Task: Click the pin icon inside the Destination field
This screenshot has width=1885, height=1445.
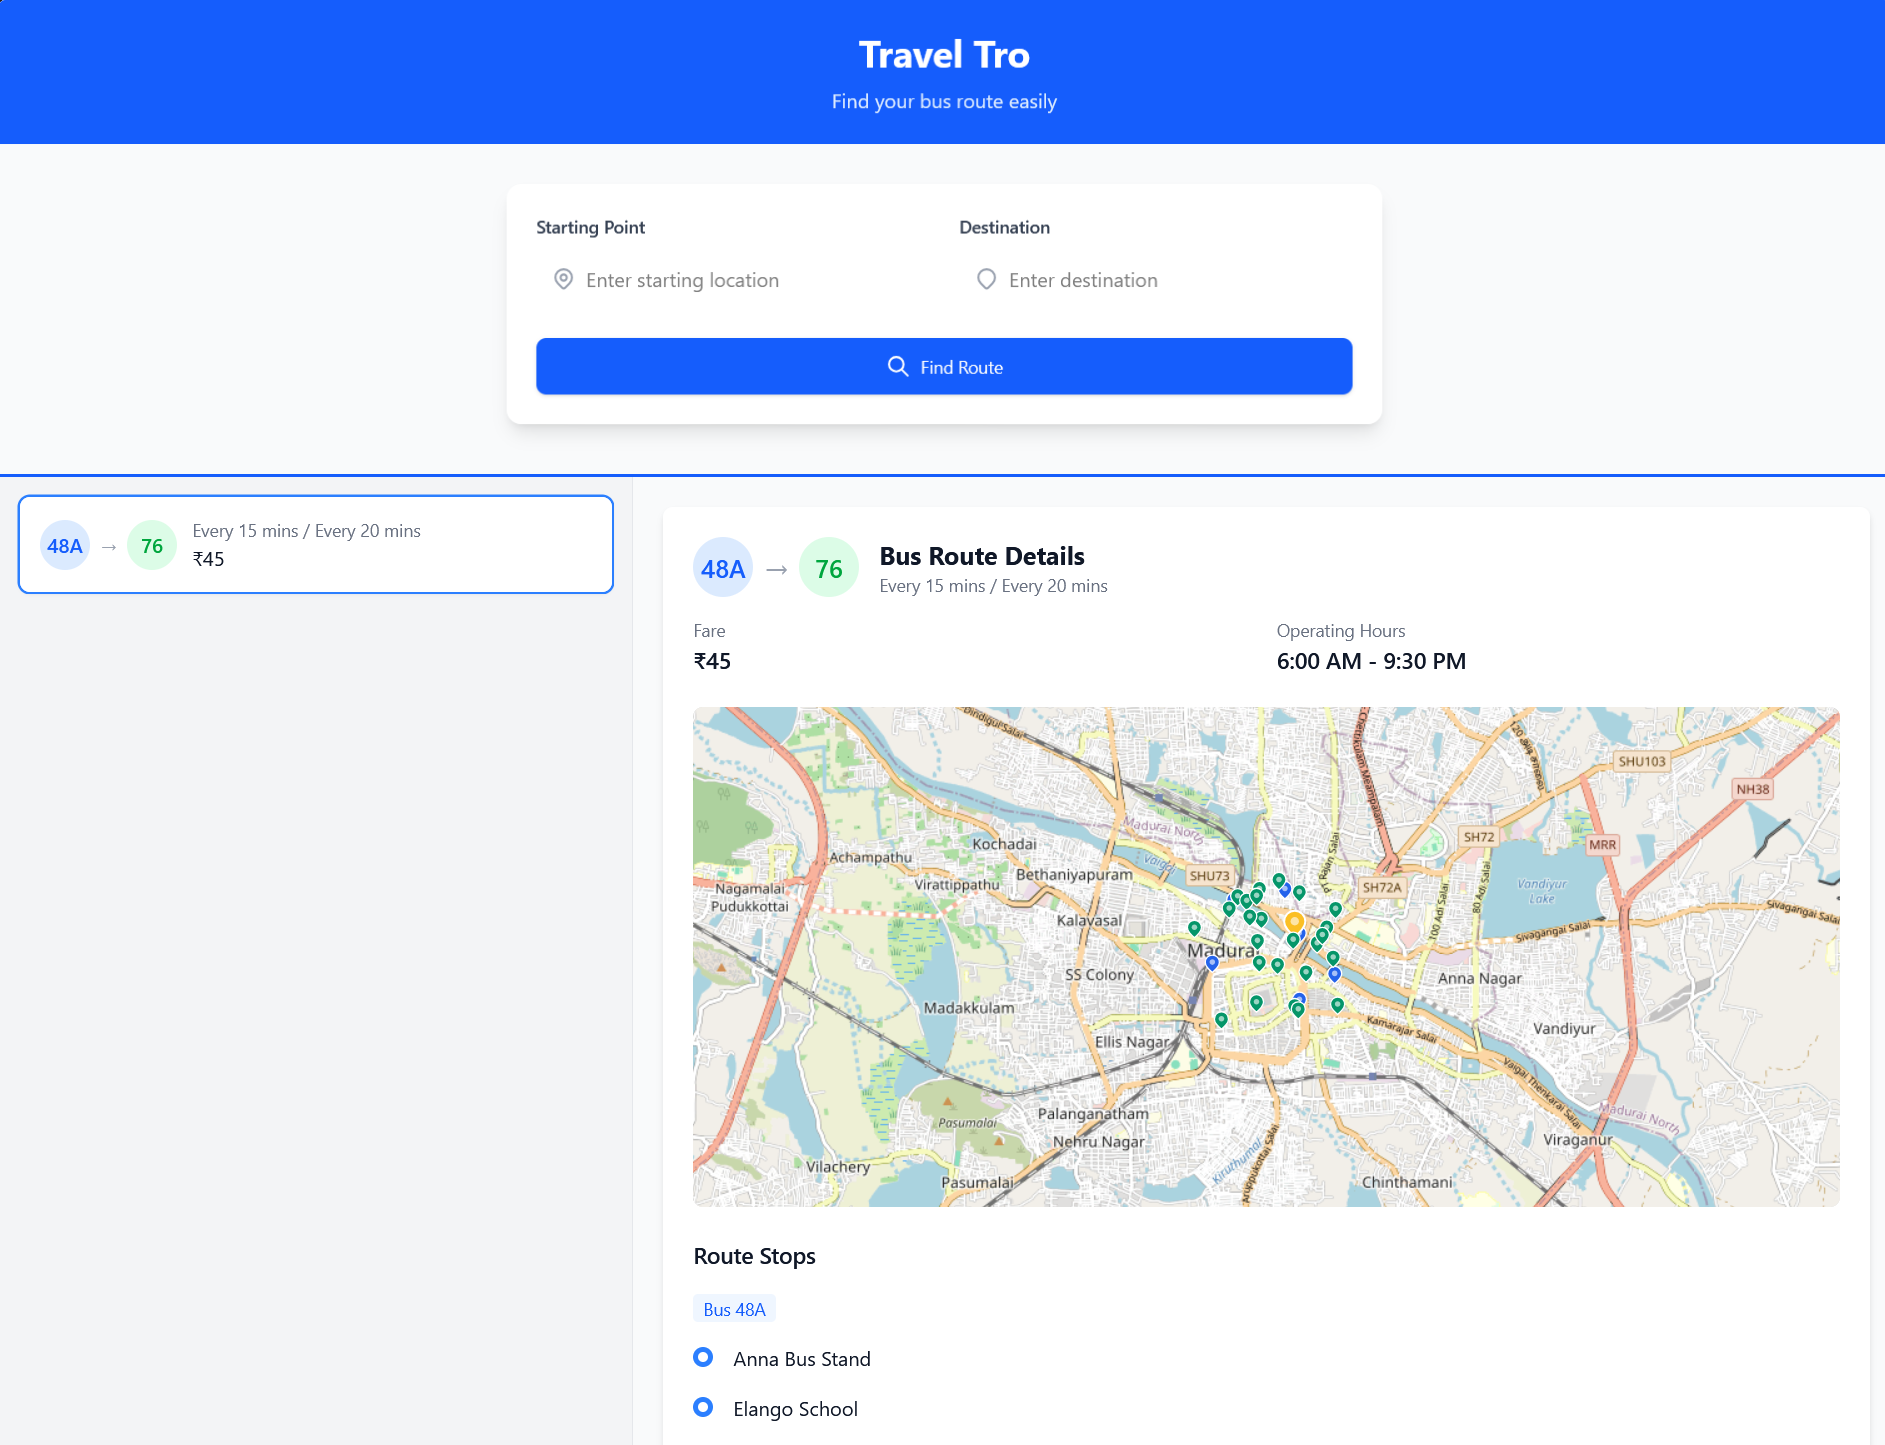Action: click(986, 280)
